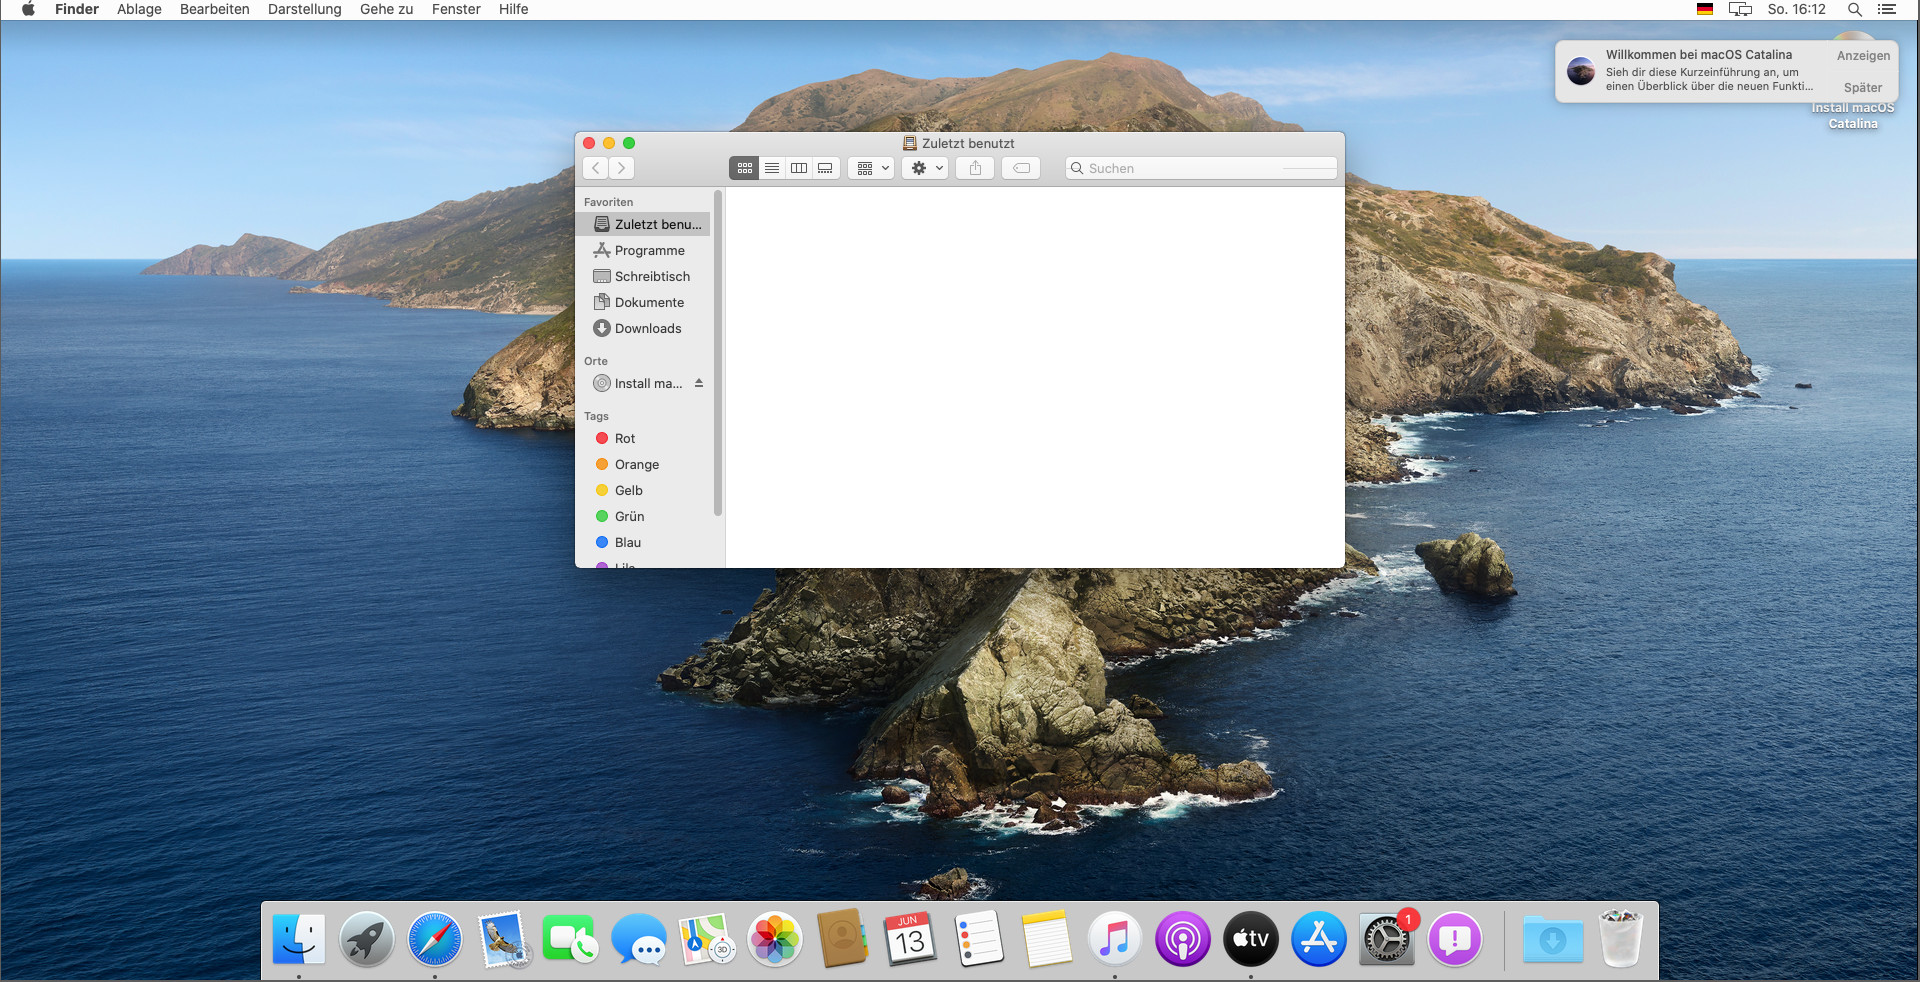Click Anzeigen in the Catalina notification
The image size is (1920, 982).
click(x=1863, y=56)
